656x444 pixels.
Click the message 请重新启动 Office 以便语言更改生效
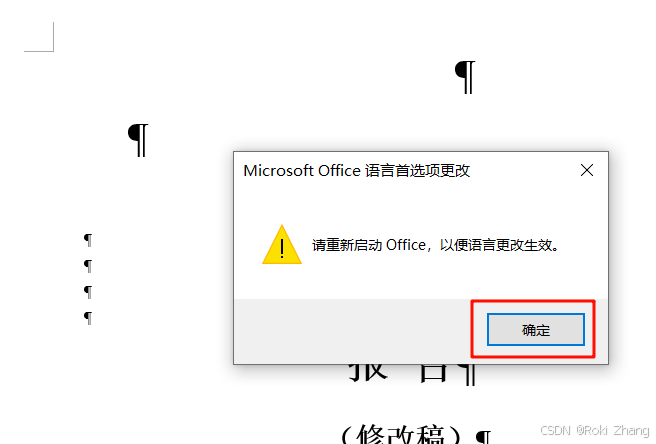436,245
